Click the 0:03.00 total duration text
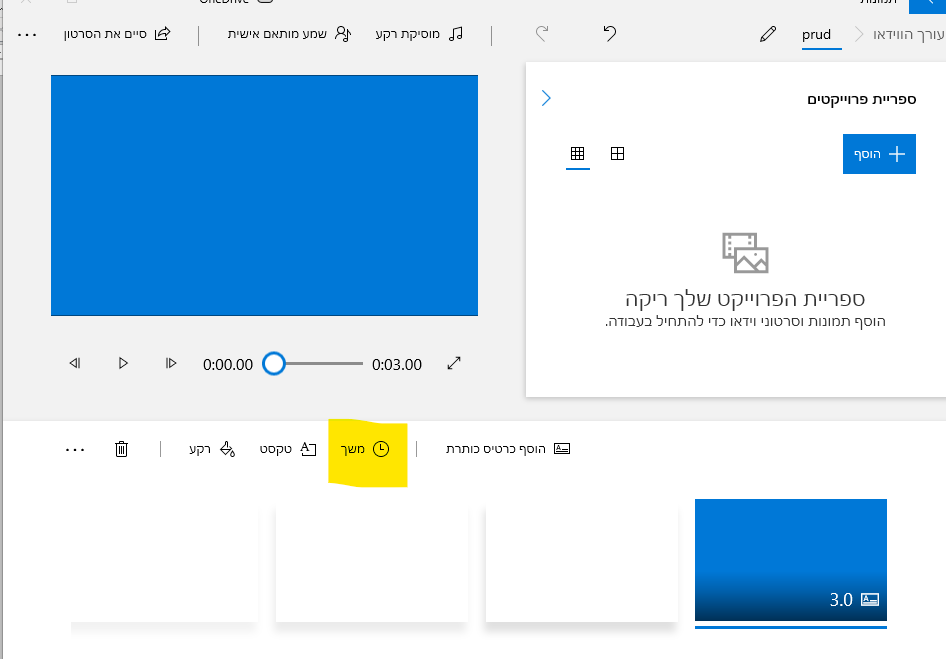 tap(396, 365)
